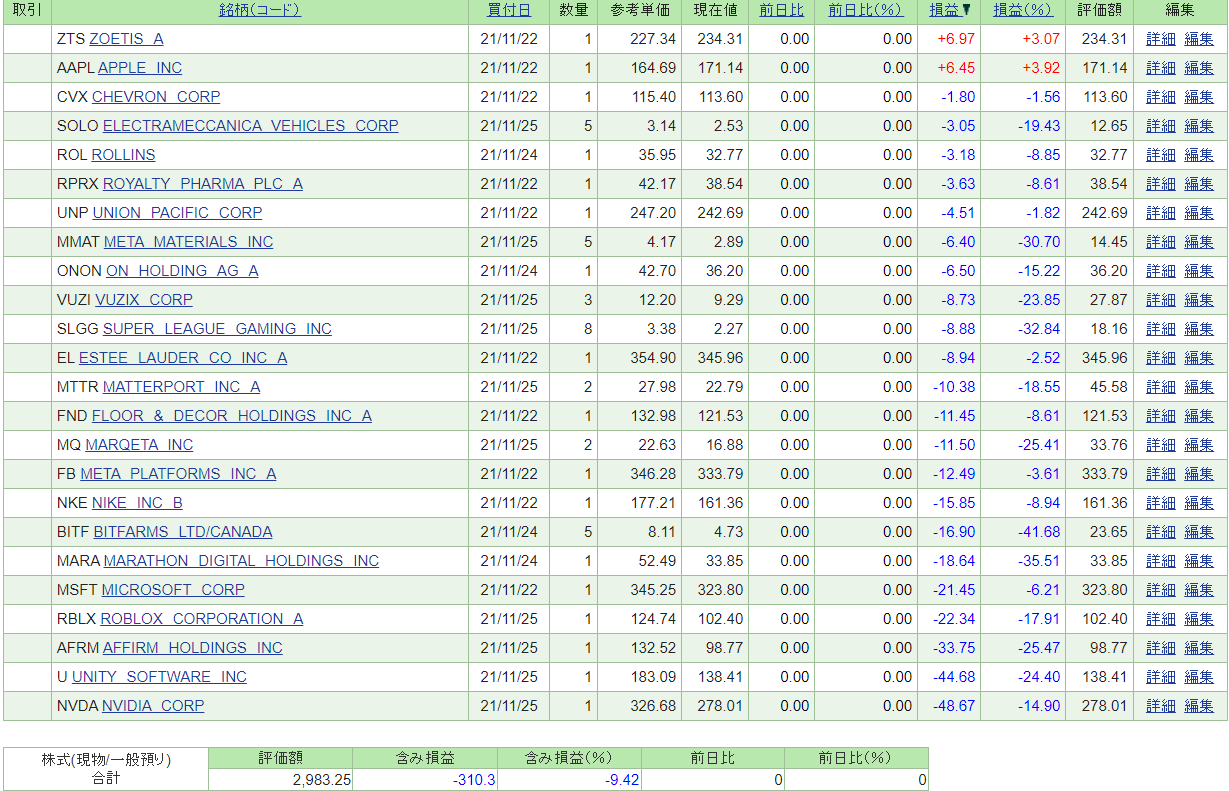Open the ESTEE_LAUDER_CO_INC_A link
Image resolution: width=1229 pixels, height=791 pixels.
click(x=183, y=358)
